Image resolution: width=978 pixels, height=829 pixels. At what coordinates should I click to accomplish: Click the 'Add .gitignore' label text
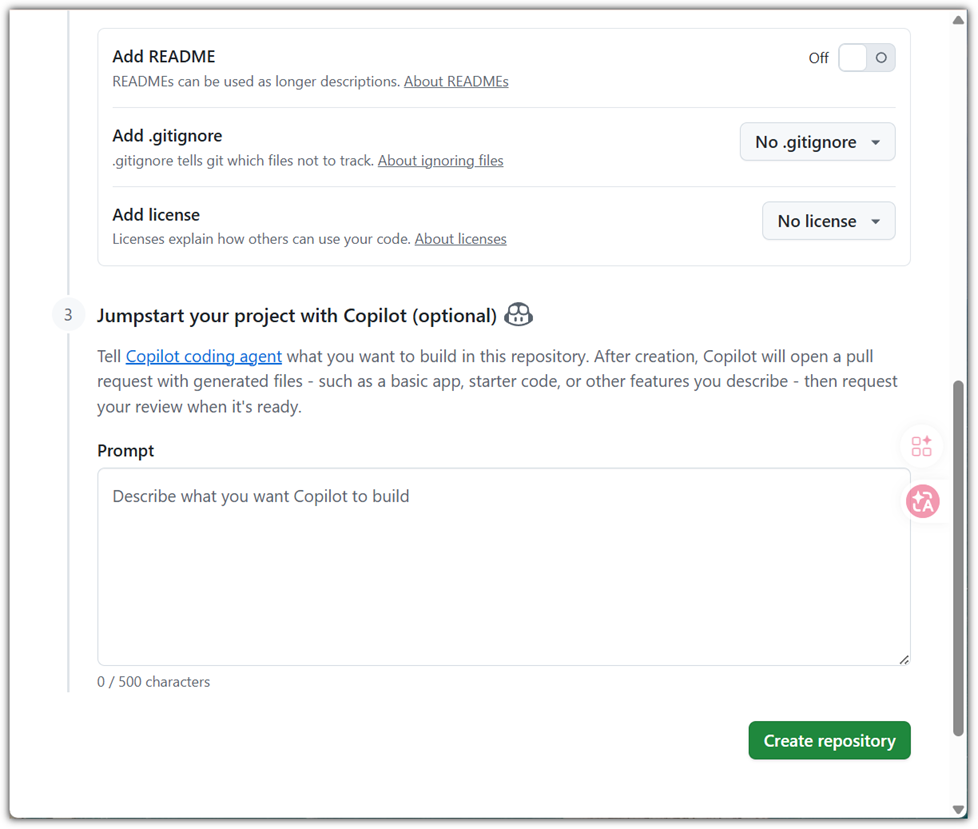click(x=167, y=136)
